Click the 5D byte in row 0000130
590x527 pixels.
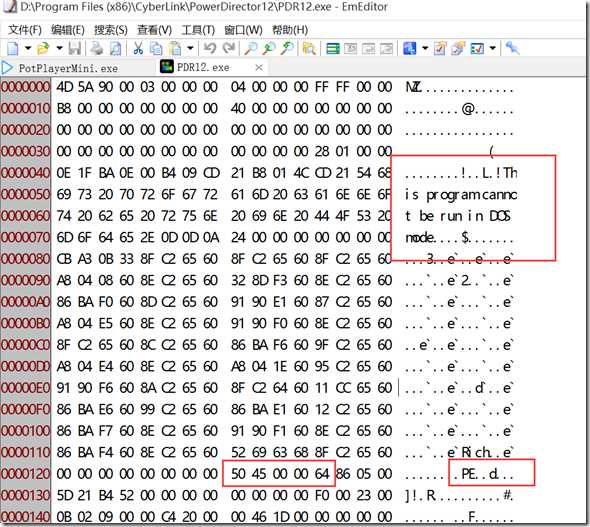point(64,495)
